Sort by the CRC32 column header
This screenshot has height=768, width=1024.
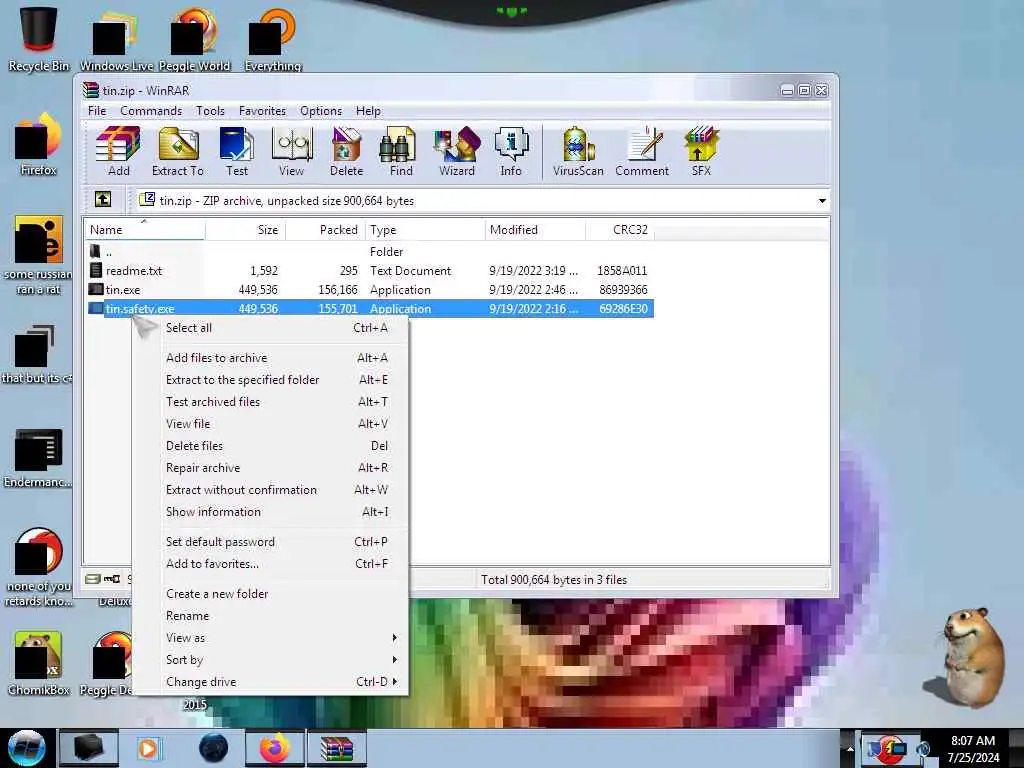click(620, 230)
